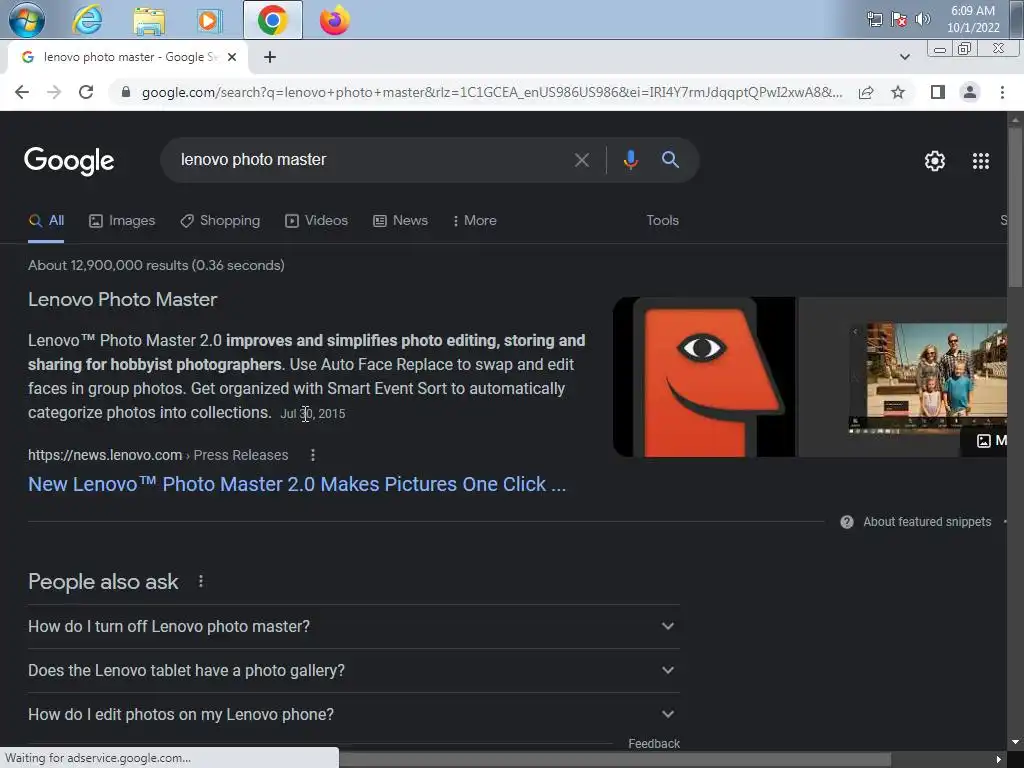The height and width of the screenshot is (768, 1024).
Task: Open Chrome side panel icon
Action: point(938,92)
